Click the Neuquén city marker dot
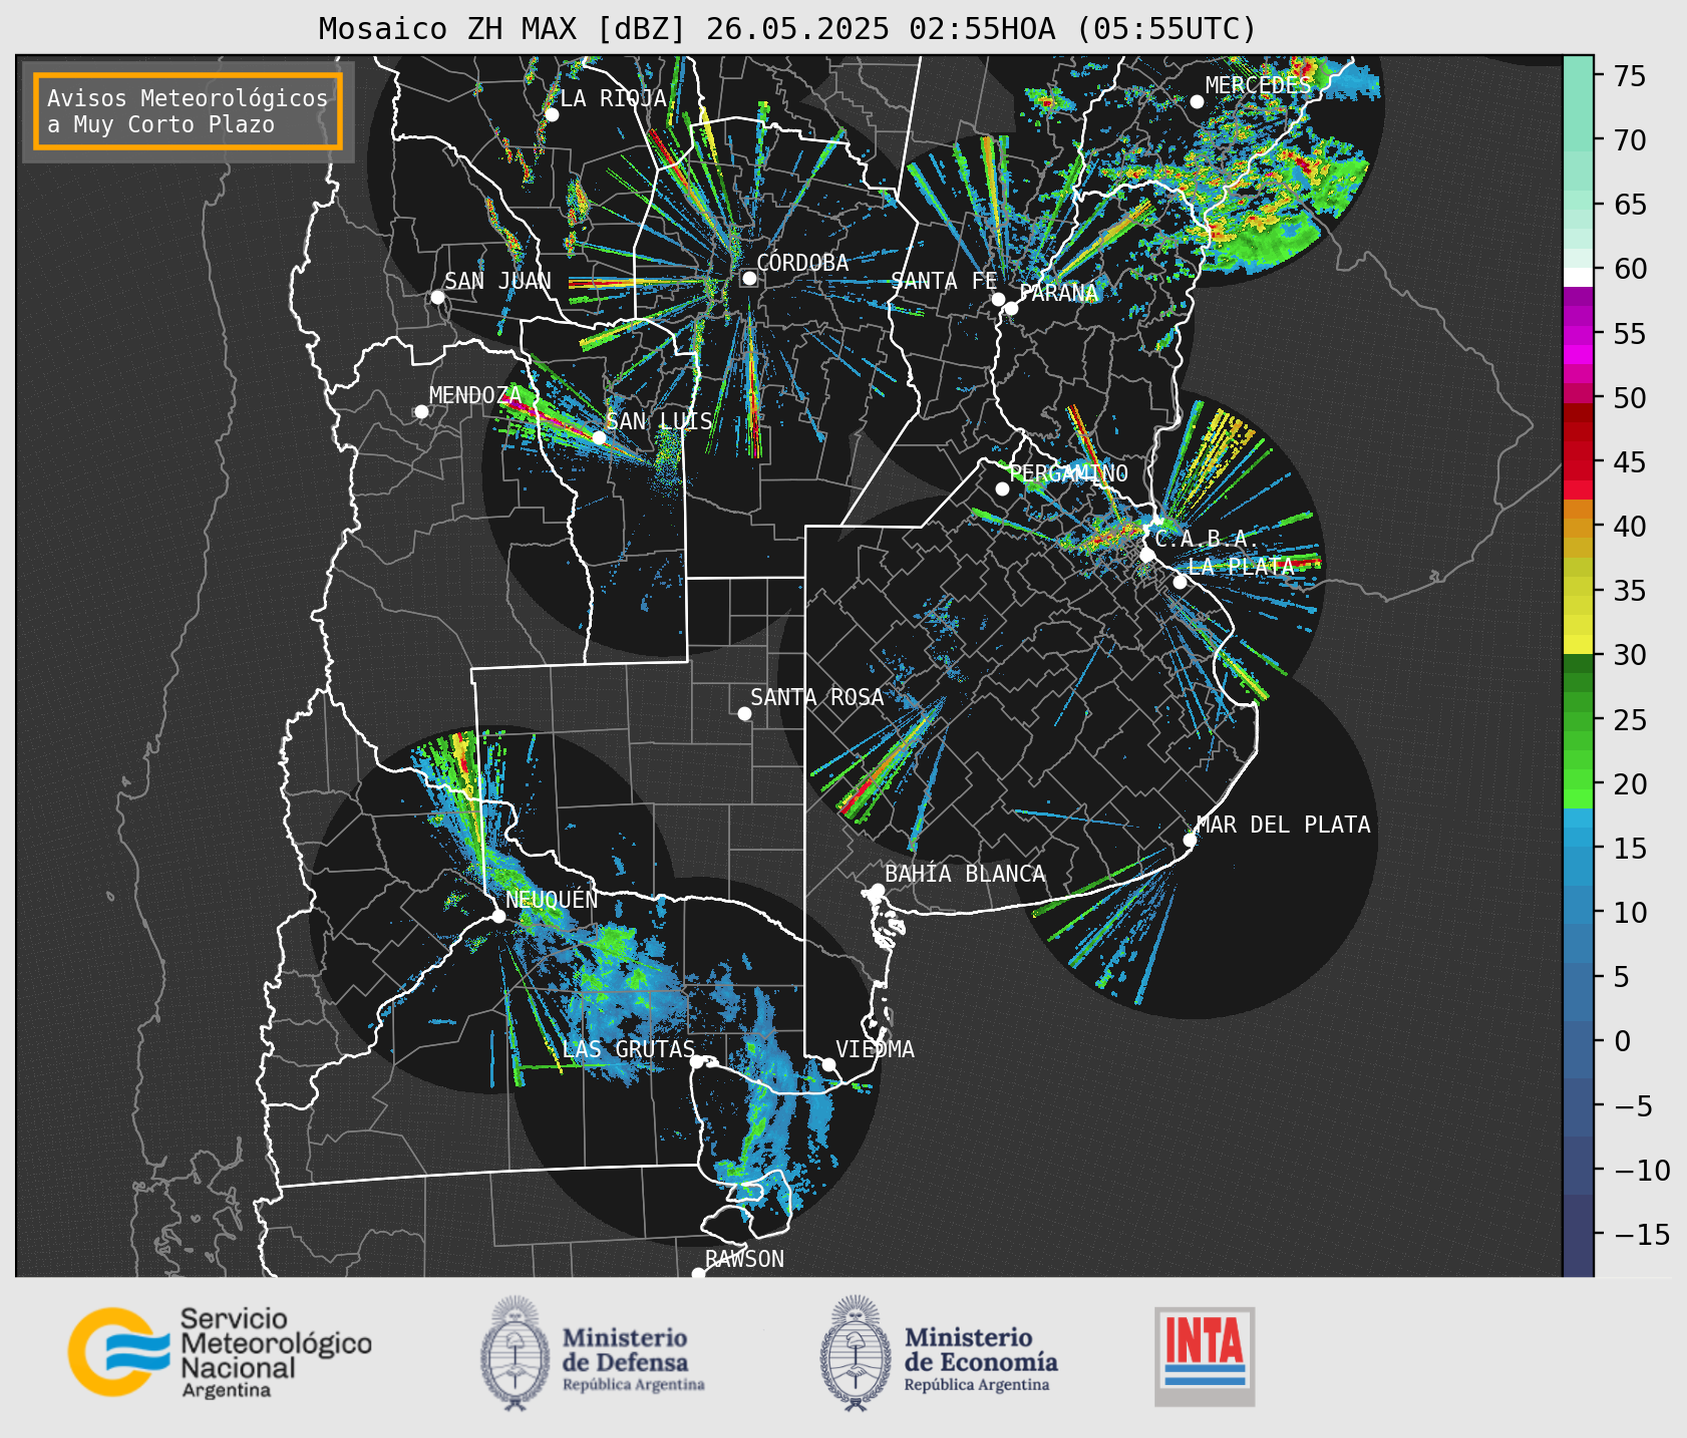 tap(498, 915)
